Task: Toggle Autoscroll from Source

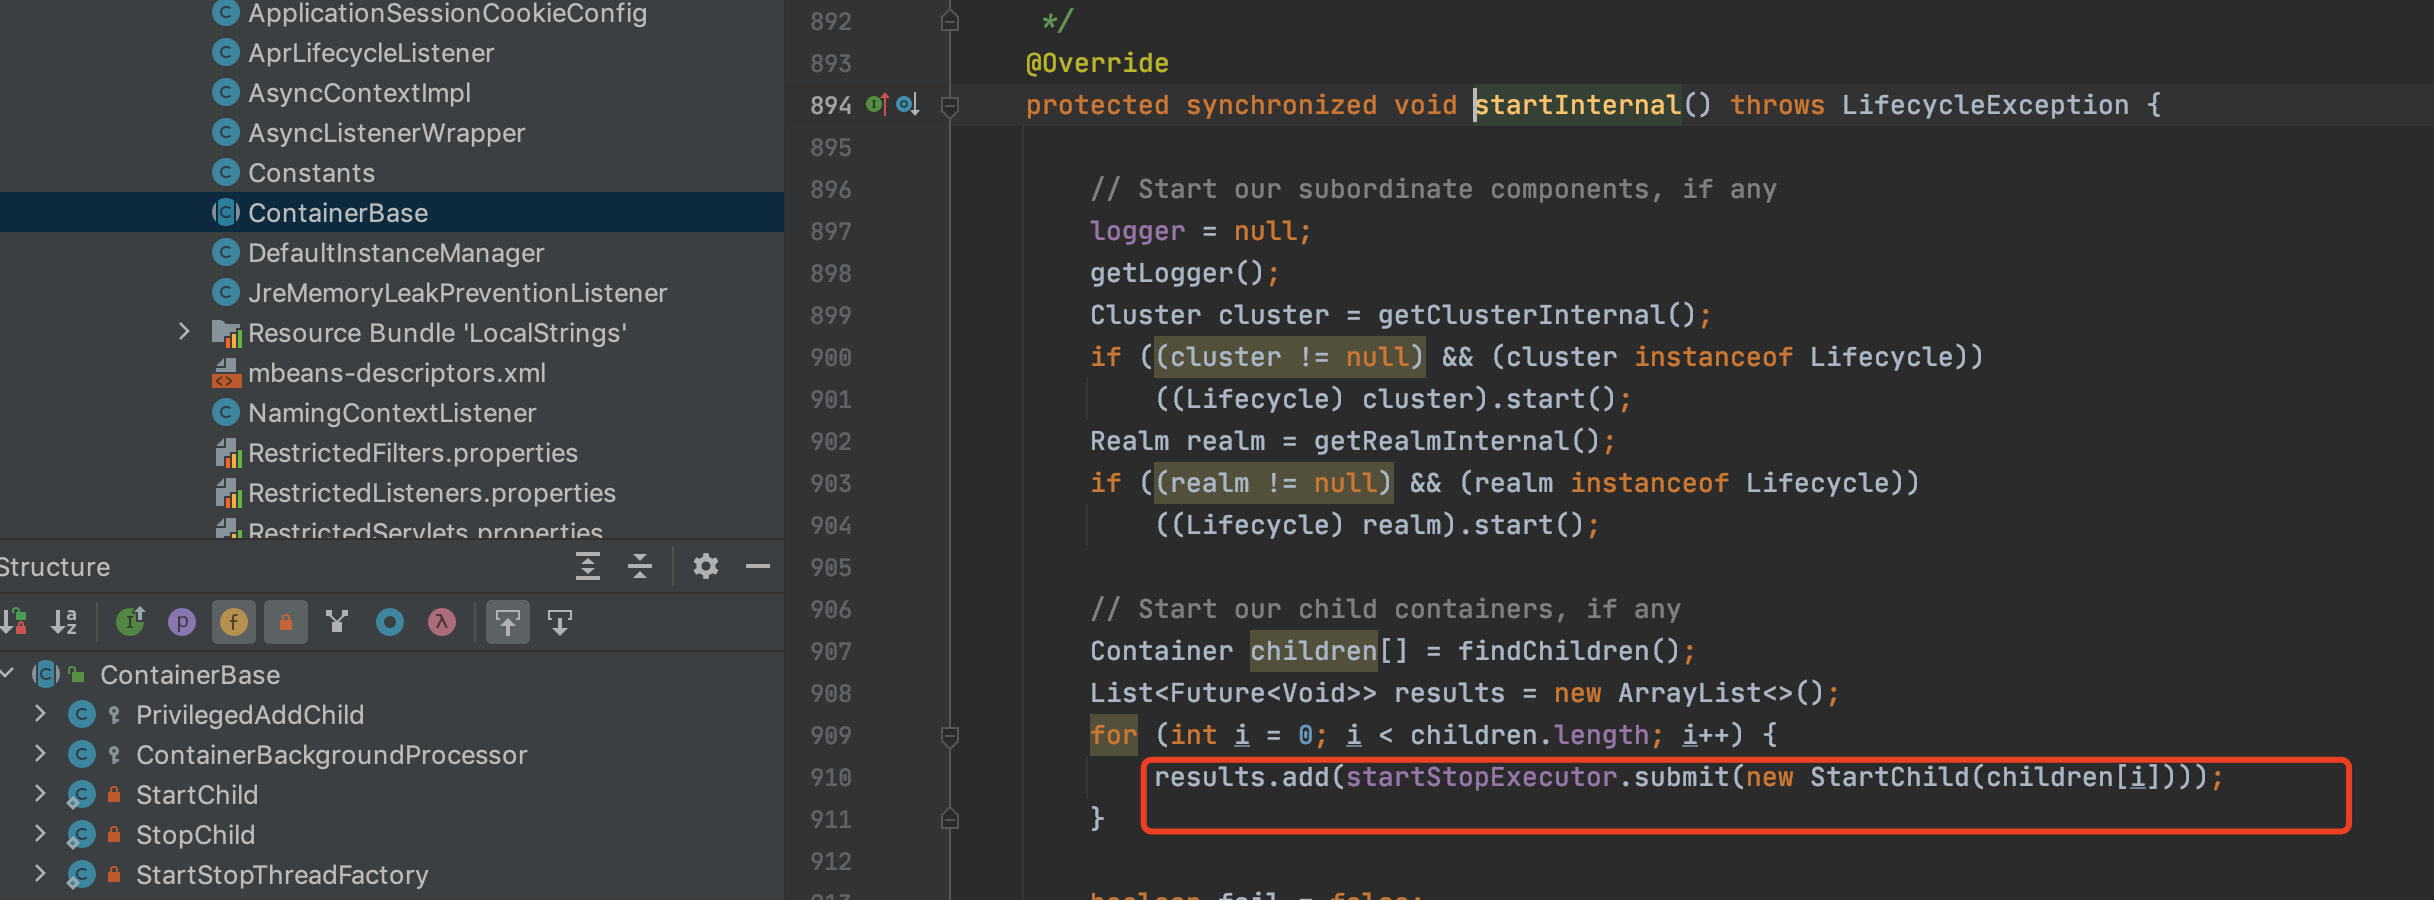Action: (560, 622)
